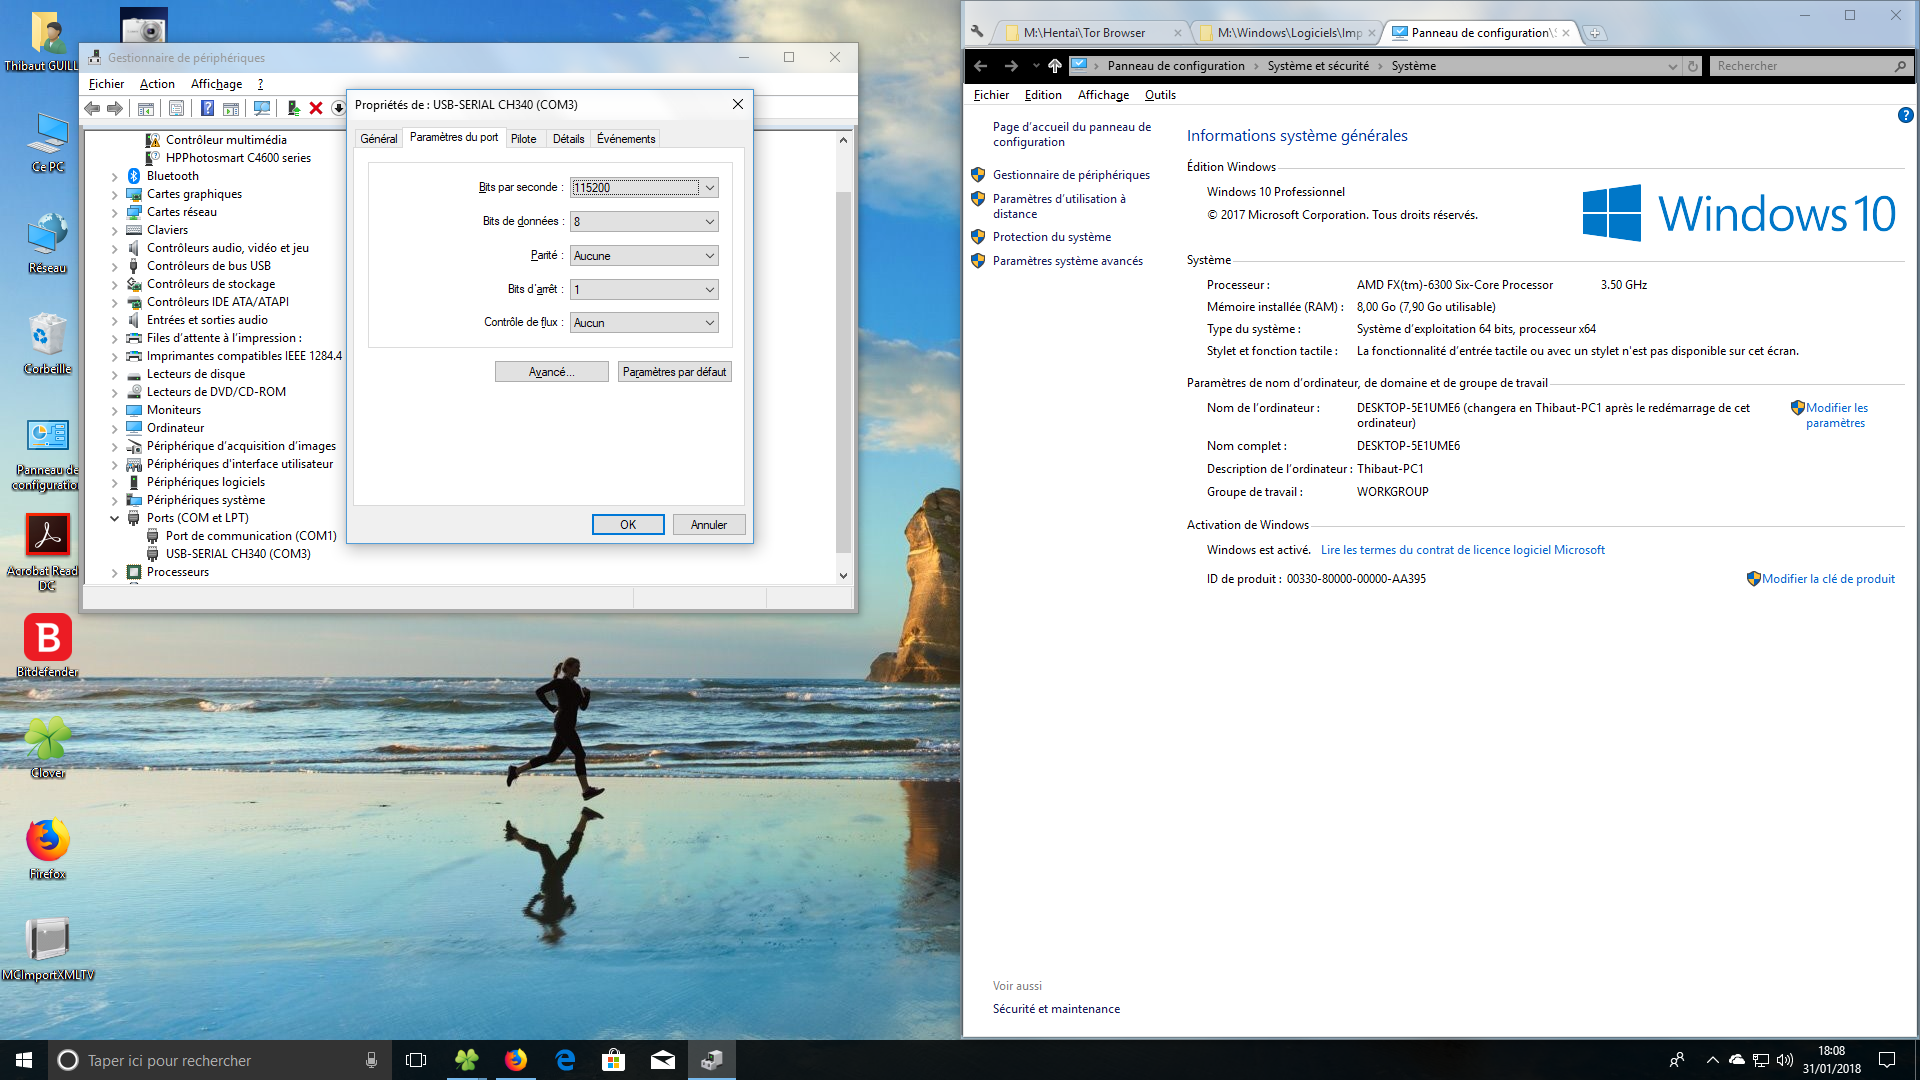Viewport: 1920px width, 1080px height.
Task: Go up one level in Control Panel
Action: (1054, 66)
